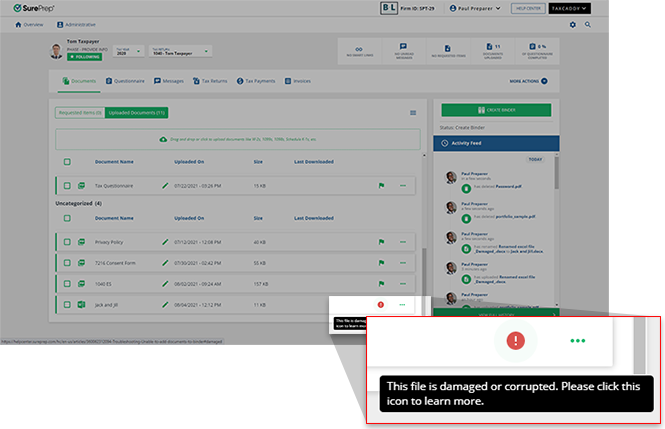Click the Create Binder button
Screen dimensions: 665x429
pos(496,110)
